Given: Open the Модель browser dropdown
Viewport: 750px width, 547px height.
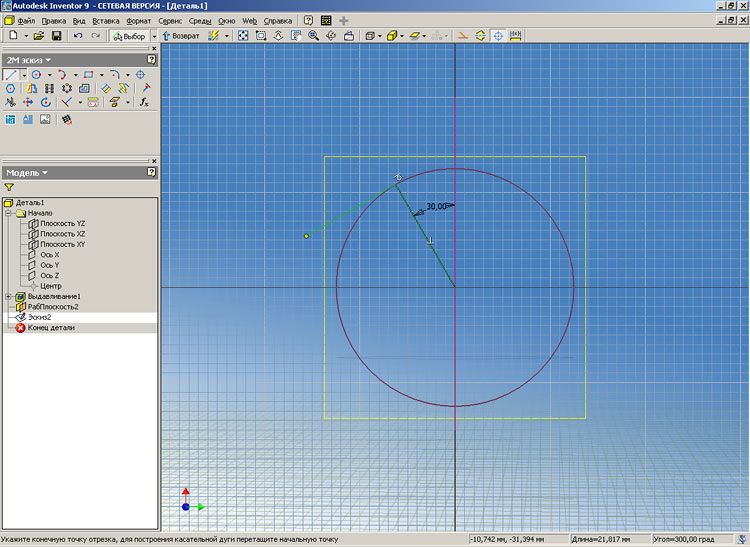Looking at the screenshot, I should coord(27,173).
